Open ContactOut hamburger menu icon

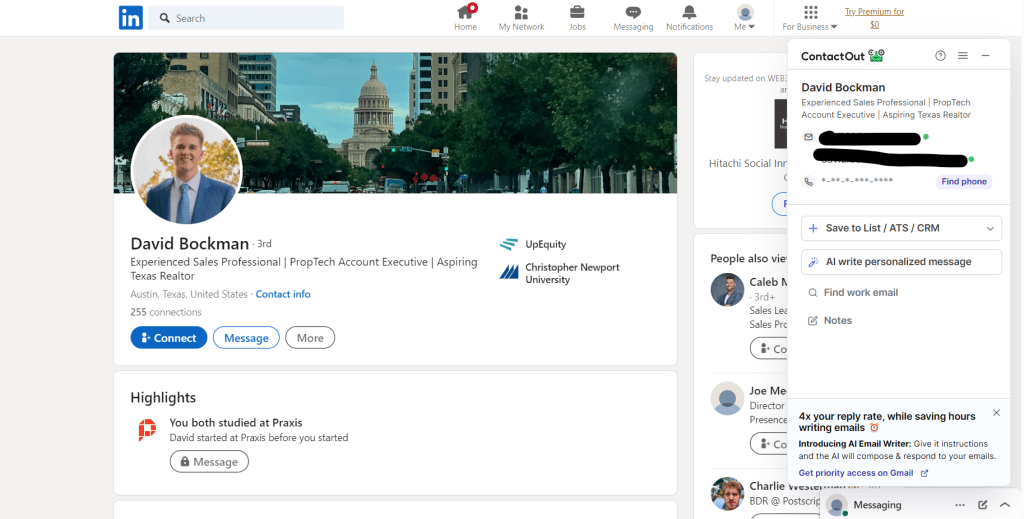pyautogui.click(x=963, y=56)
